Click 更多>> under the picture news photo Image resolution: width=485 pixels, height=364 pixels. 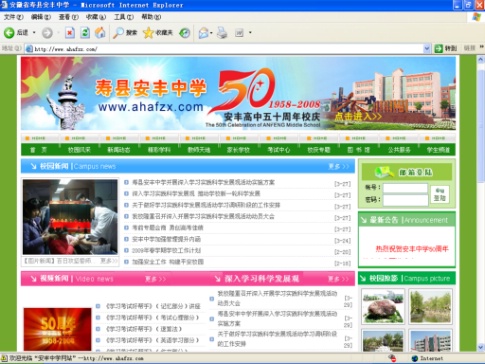point(109,261)
